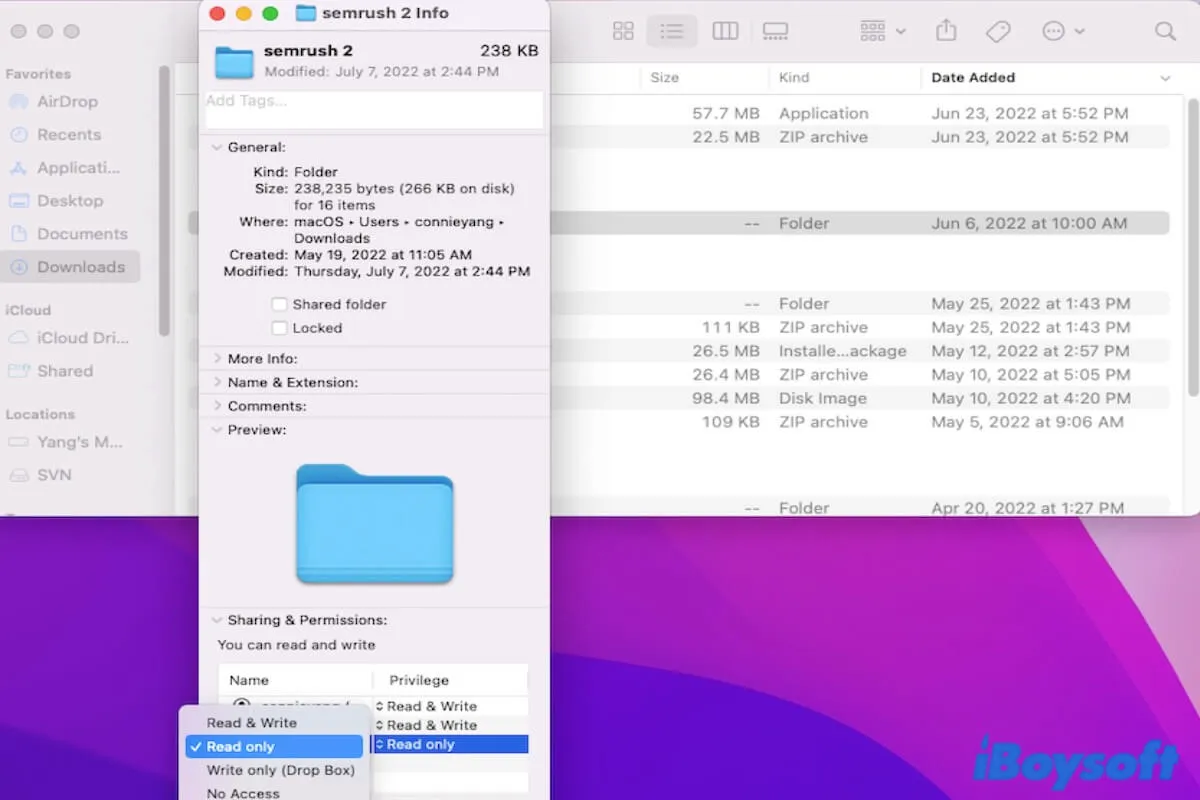
Task: Tick the Locked checkbox
Action: (x=279, y=328)
